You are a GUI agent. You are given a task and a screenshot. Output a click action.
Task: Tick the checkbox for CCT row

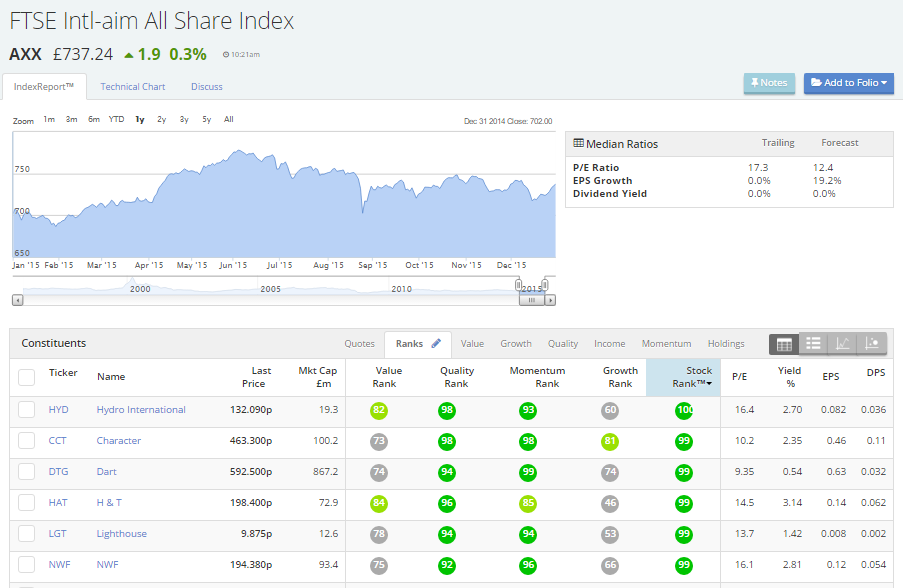point(26,441)
